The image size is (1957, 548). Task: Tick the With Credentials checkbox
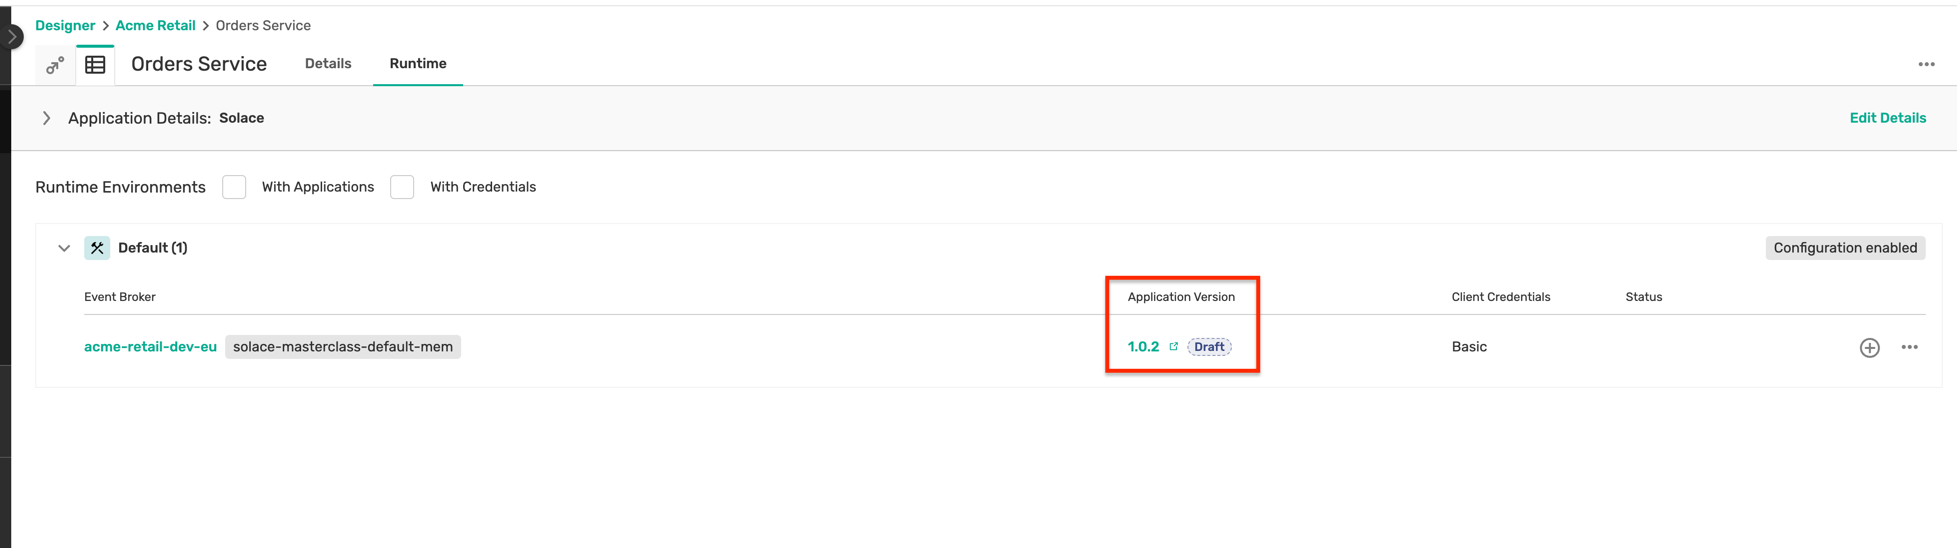[x=402, y=187]
